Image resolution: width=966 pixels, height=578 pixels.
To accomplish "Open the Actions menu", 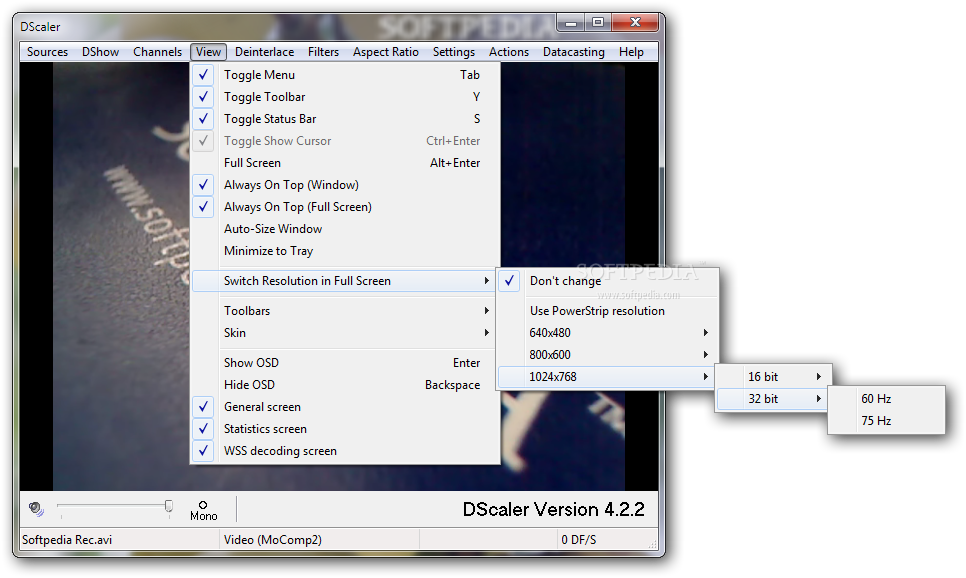I will [x=509, y=52].
